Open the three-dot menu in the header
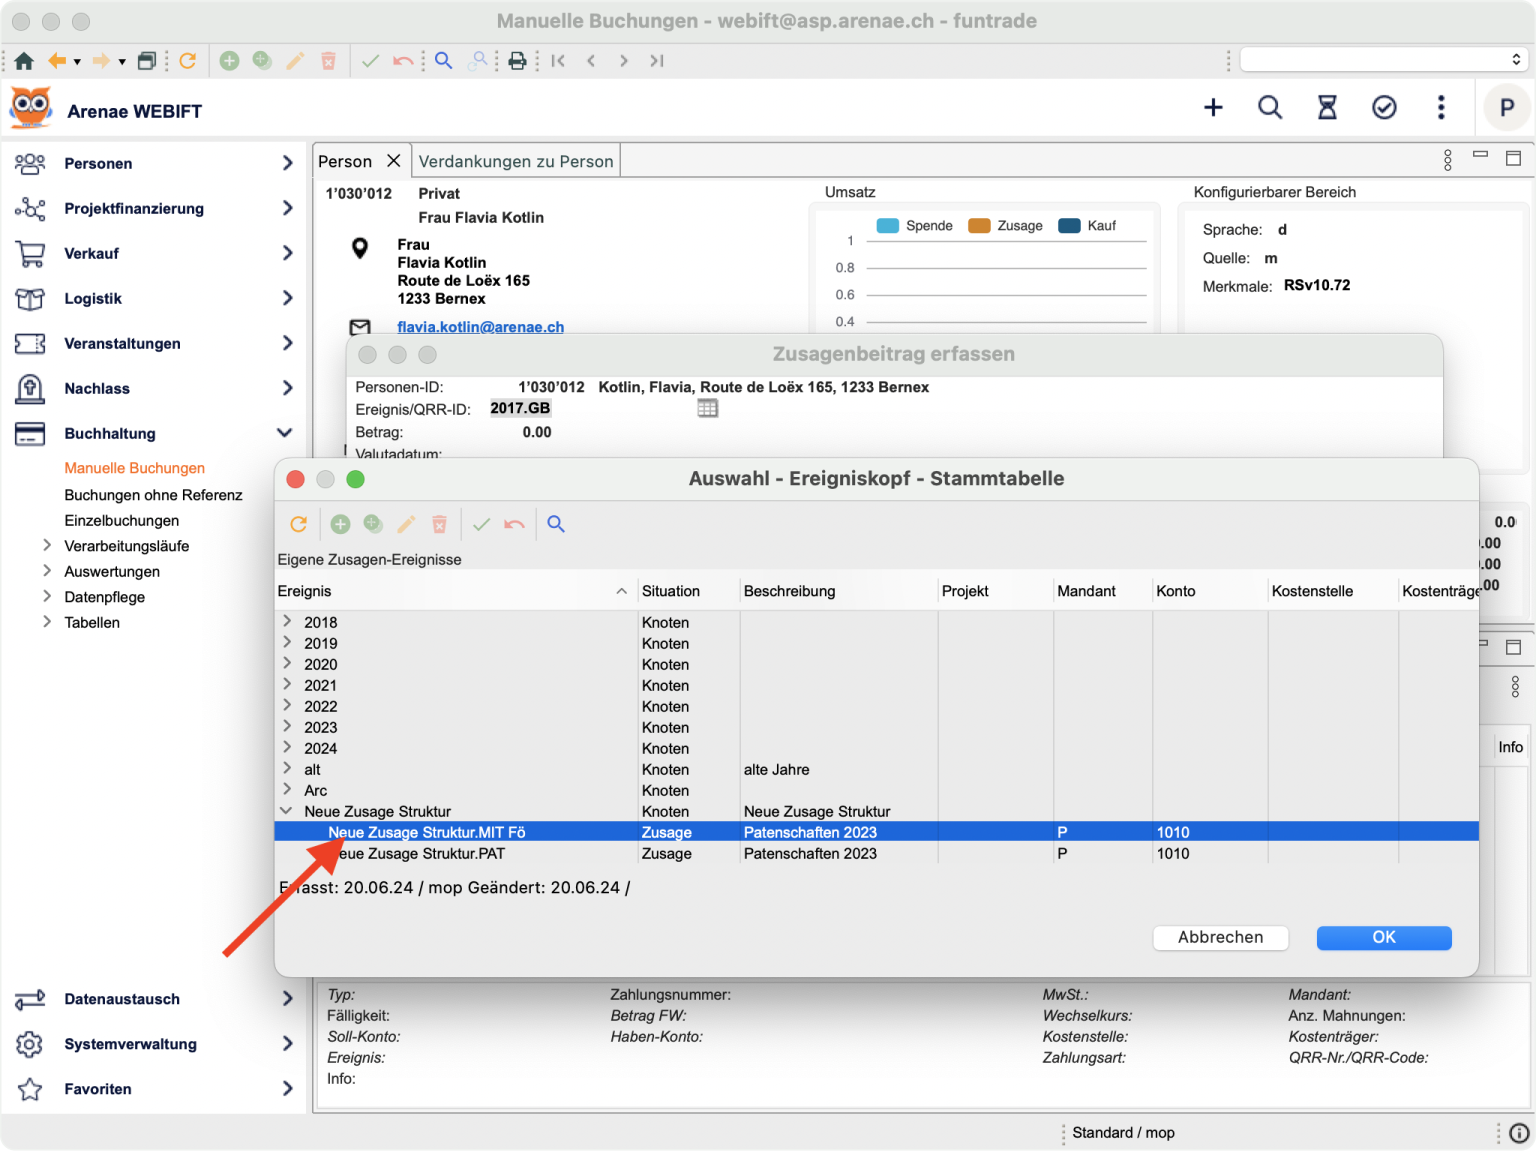Screen dimensions: 1536x1151 click(x=1441, y=108)
